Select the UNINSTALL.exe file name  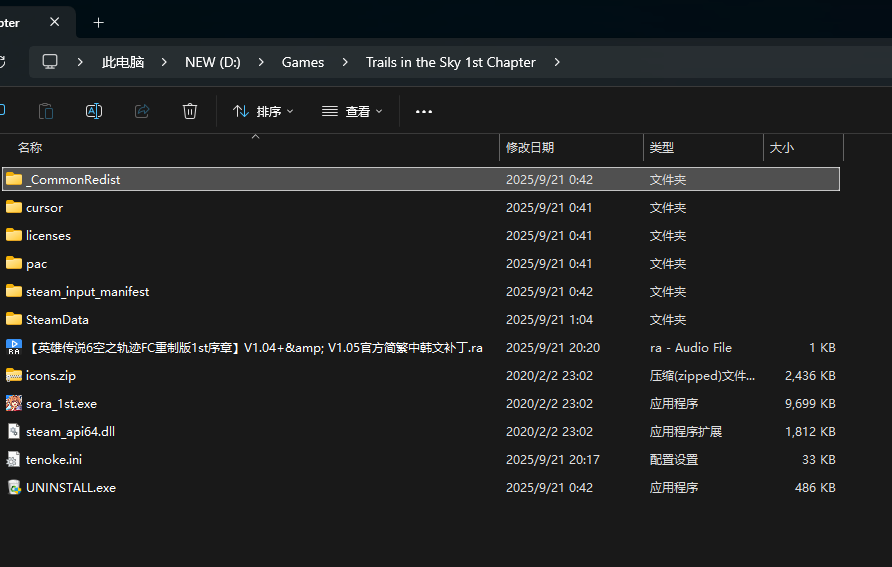tap(71, 488)
